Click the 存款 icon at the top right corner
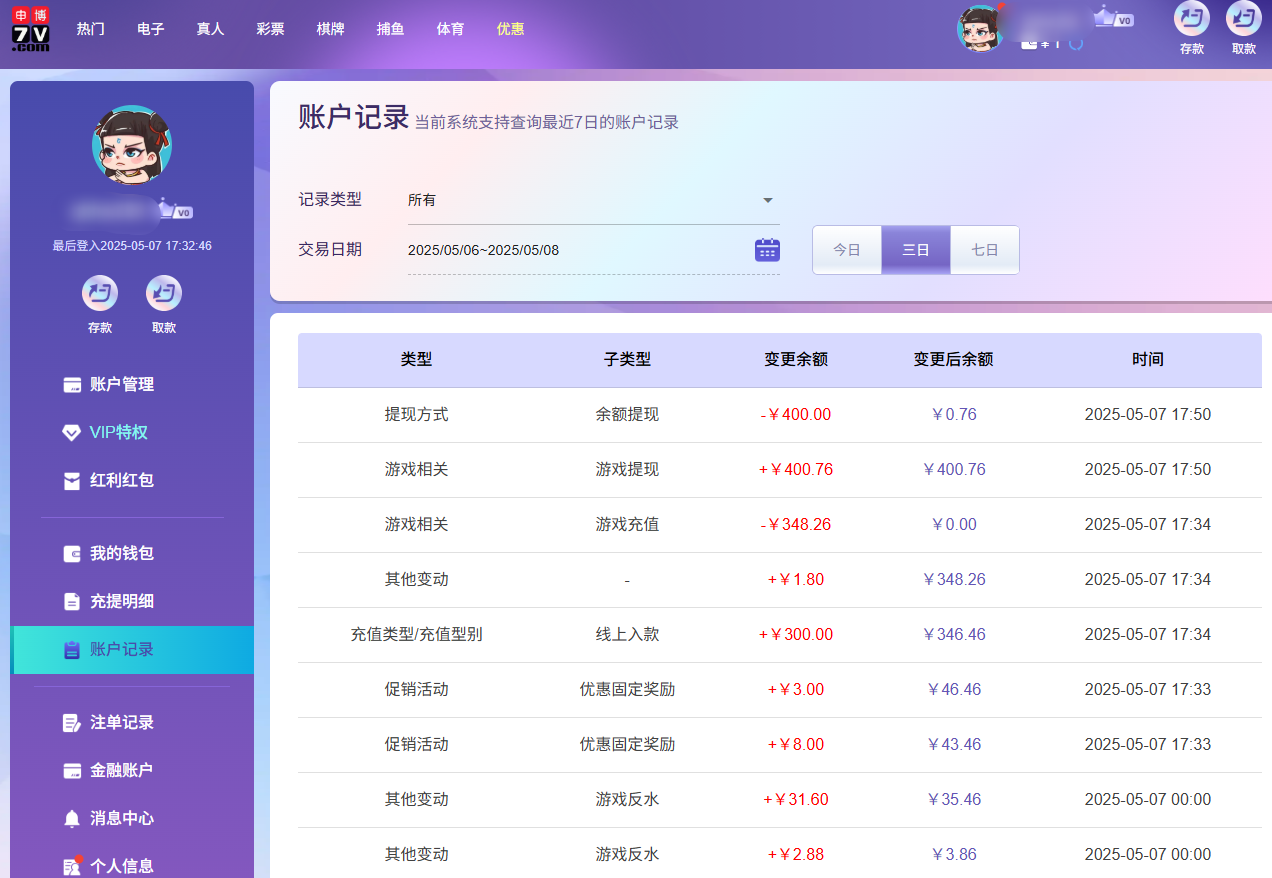 tap(1192, 20)
